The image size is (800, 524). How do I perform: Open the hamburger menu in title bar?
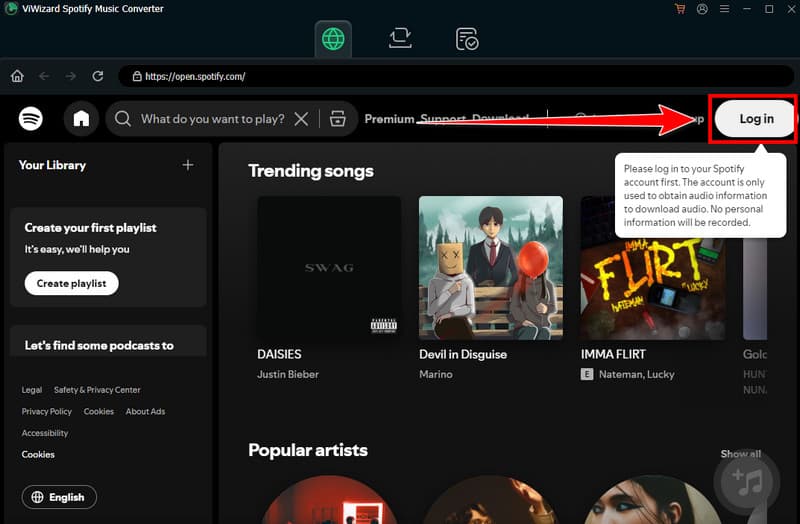(x=724, y=9)
